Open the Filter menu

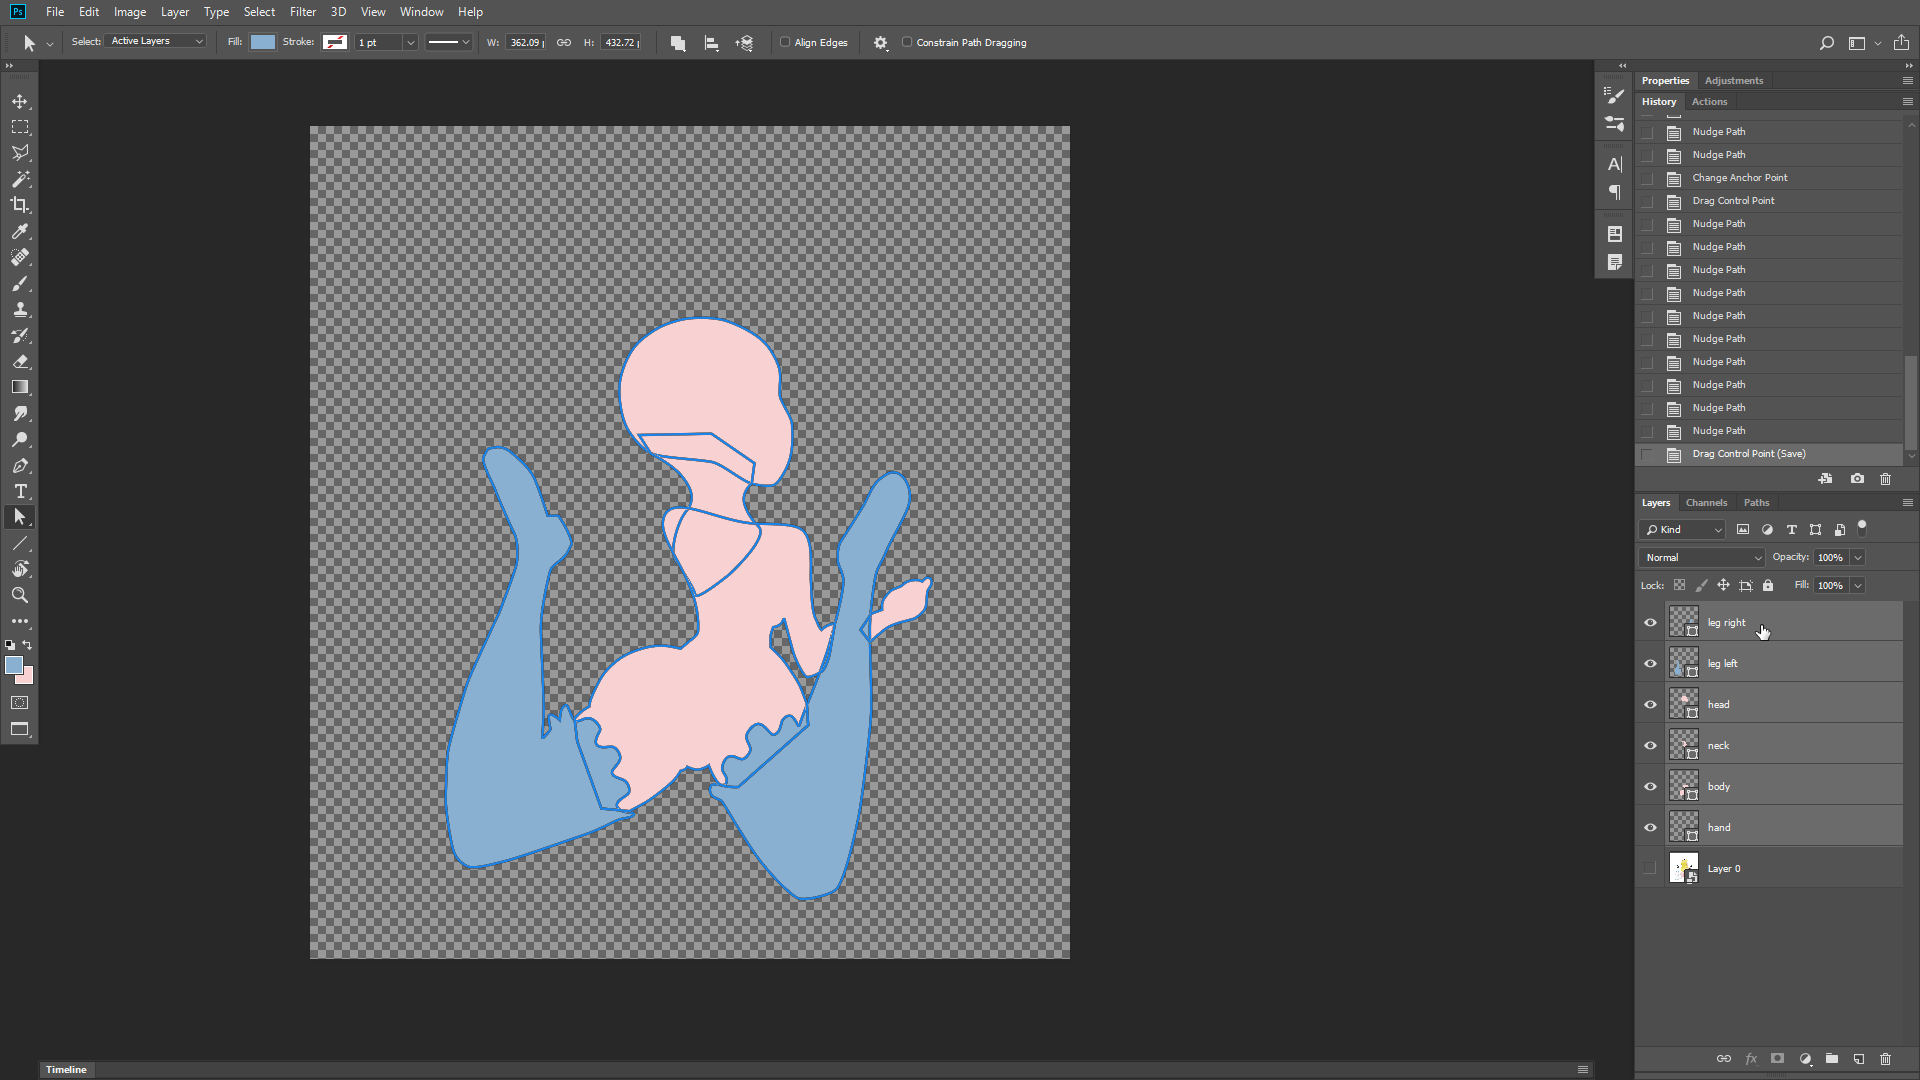click(x=302, y=11)
